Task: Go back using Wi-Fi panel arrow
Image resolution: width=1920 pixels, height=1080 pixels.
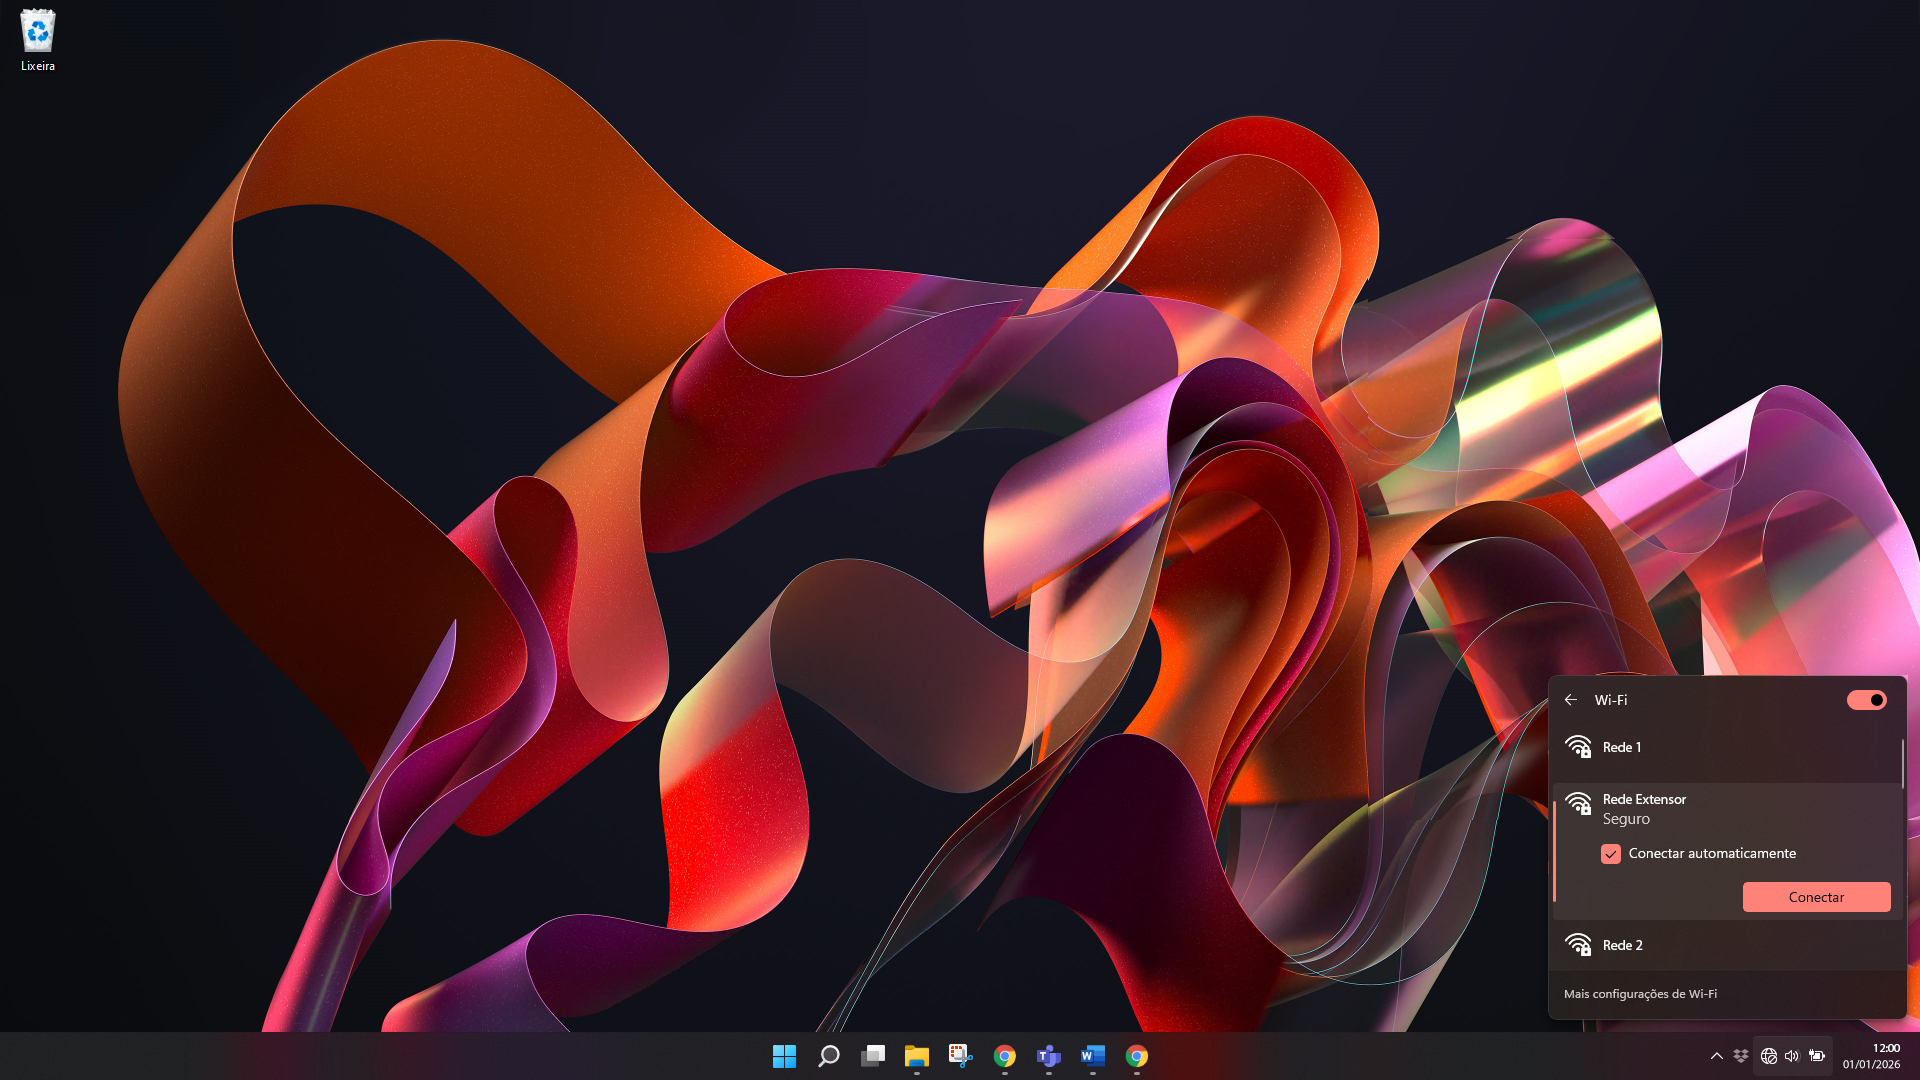Action: click(1571, 700)
